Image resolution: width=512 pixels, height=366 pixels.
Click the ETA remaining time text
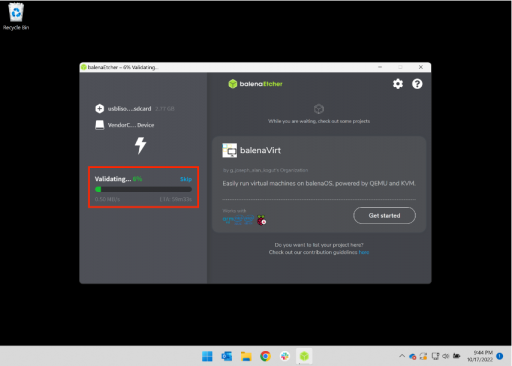[176, 199]
